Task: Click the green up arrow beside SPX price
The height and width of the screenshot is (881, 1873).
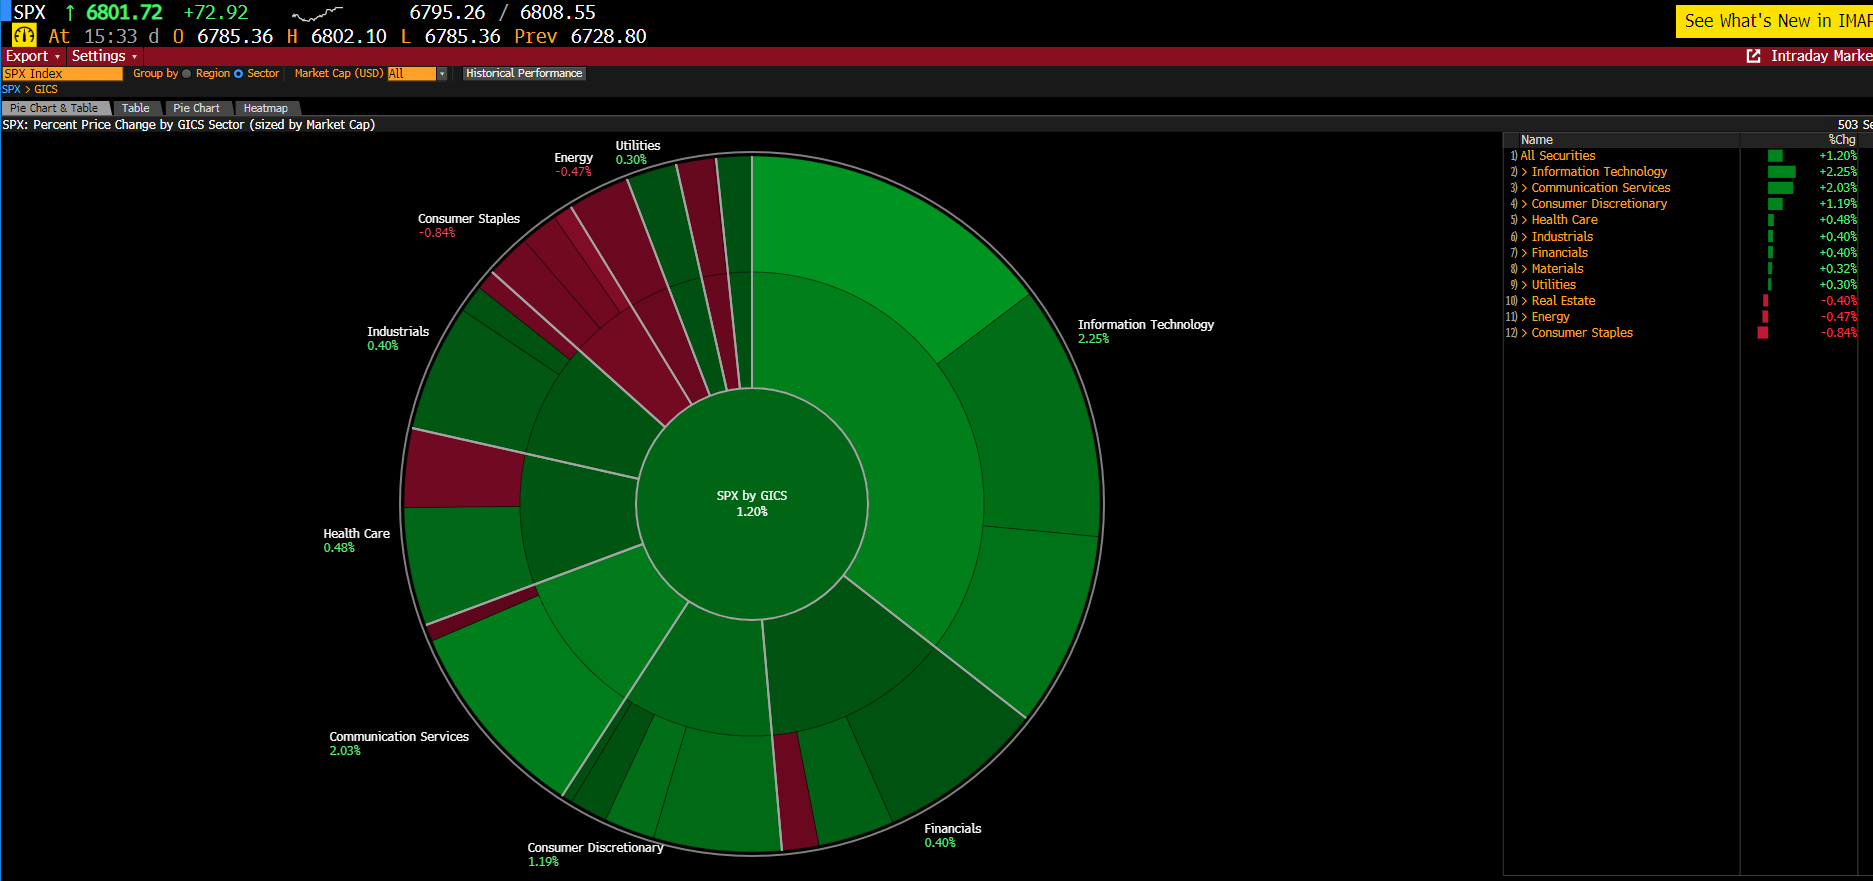Action: click(70, 13)
